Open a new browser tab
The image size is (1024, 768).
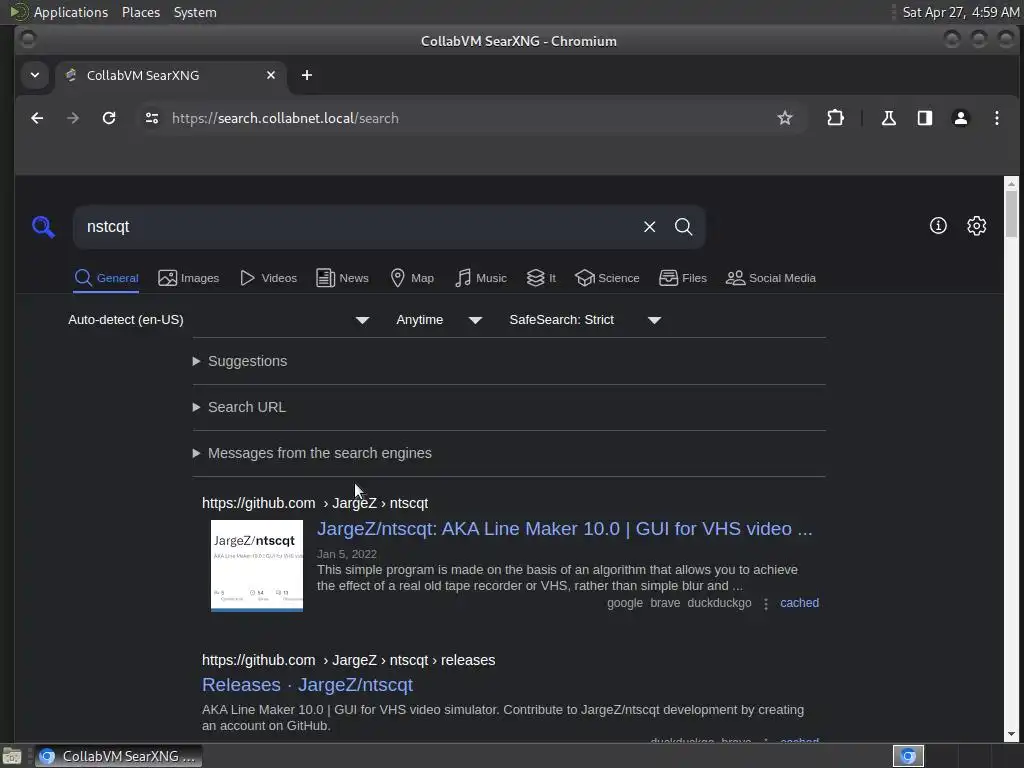[307, 75]
